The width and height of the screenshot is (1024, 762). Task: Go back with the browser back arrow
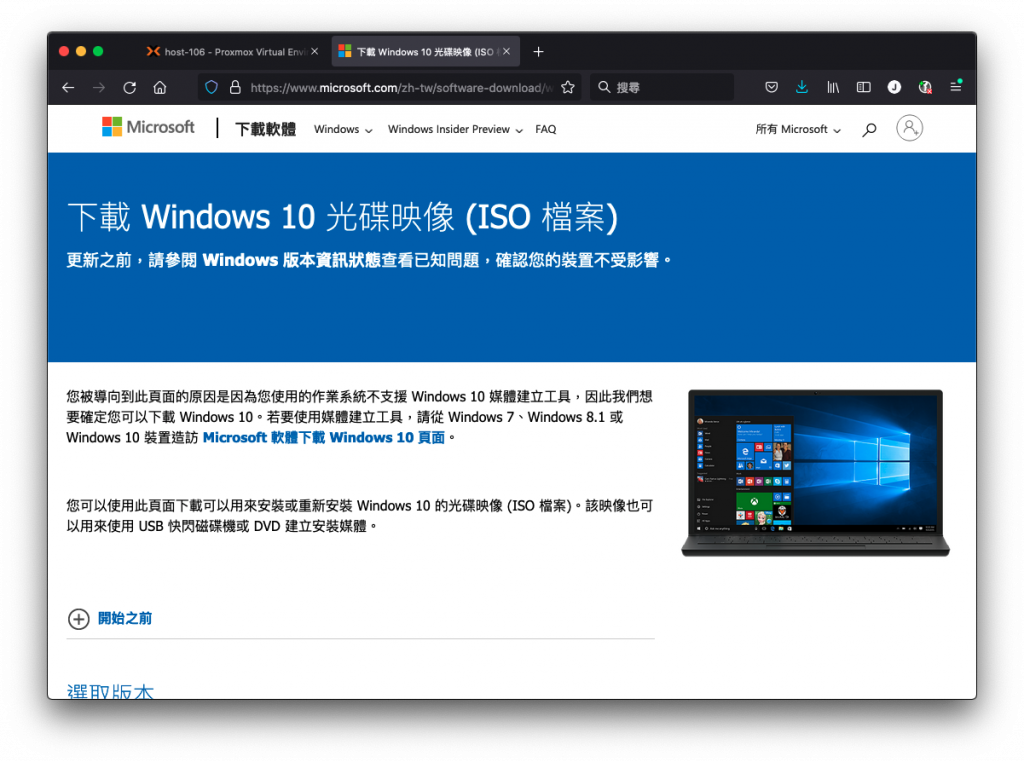pos(68,87)
